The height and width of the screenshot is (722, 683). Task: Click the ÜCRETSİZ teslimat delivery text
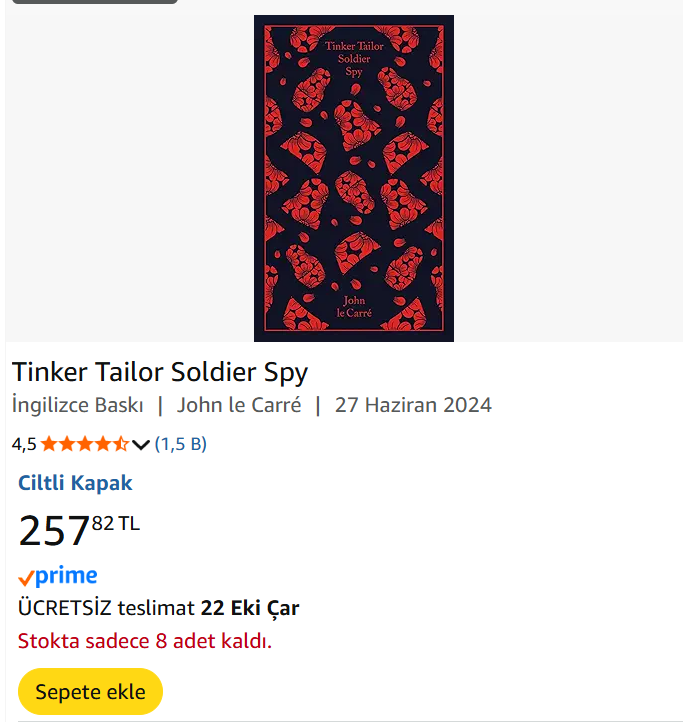point(106,608)
